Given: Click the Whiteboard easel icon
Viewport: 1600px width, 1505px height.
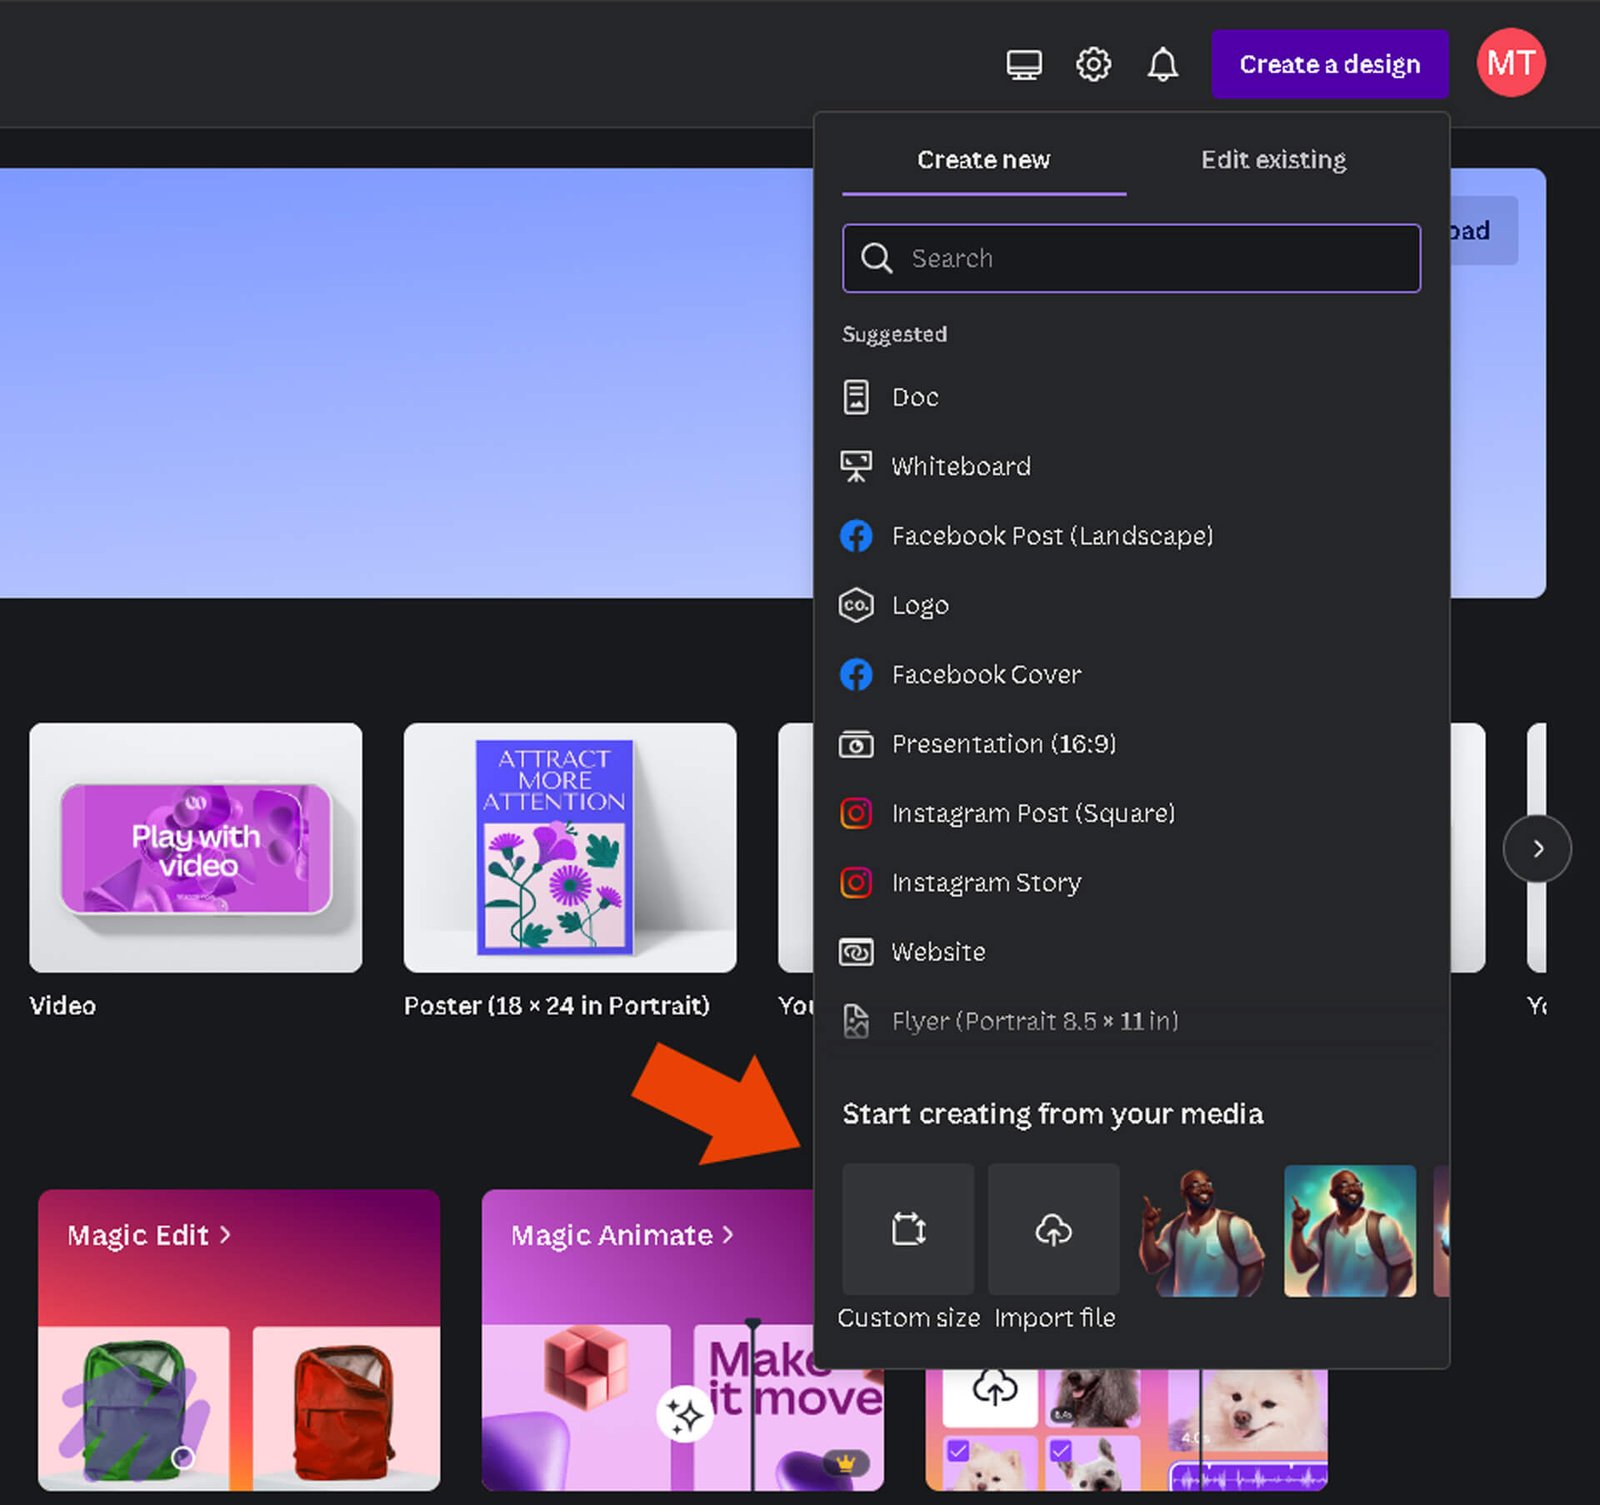Looking at the screenshot, I should pyautogui.click(x=856, y=466).
